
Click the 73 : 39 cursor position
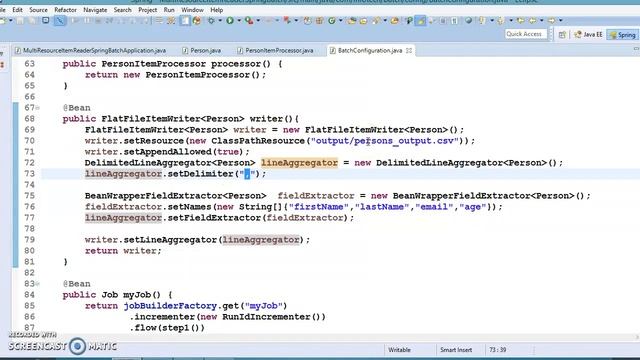point(498,350)
